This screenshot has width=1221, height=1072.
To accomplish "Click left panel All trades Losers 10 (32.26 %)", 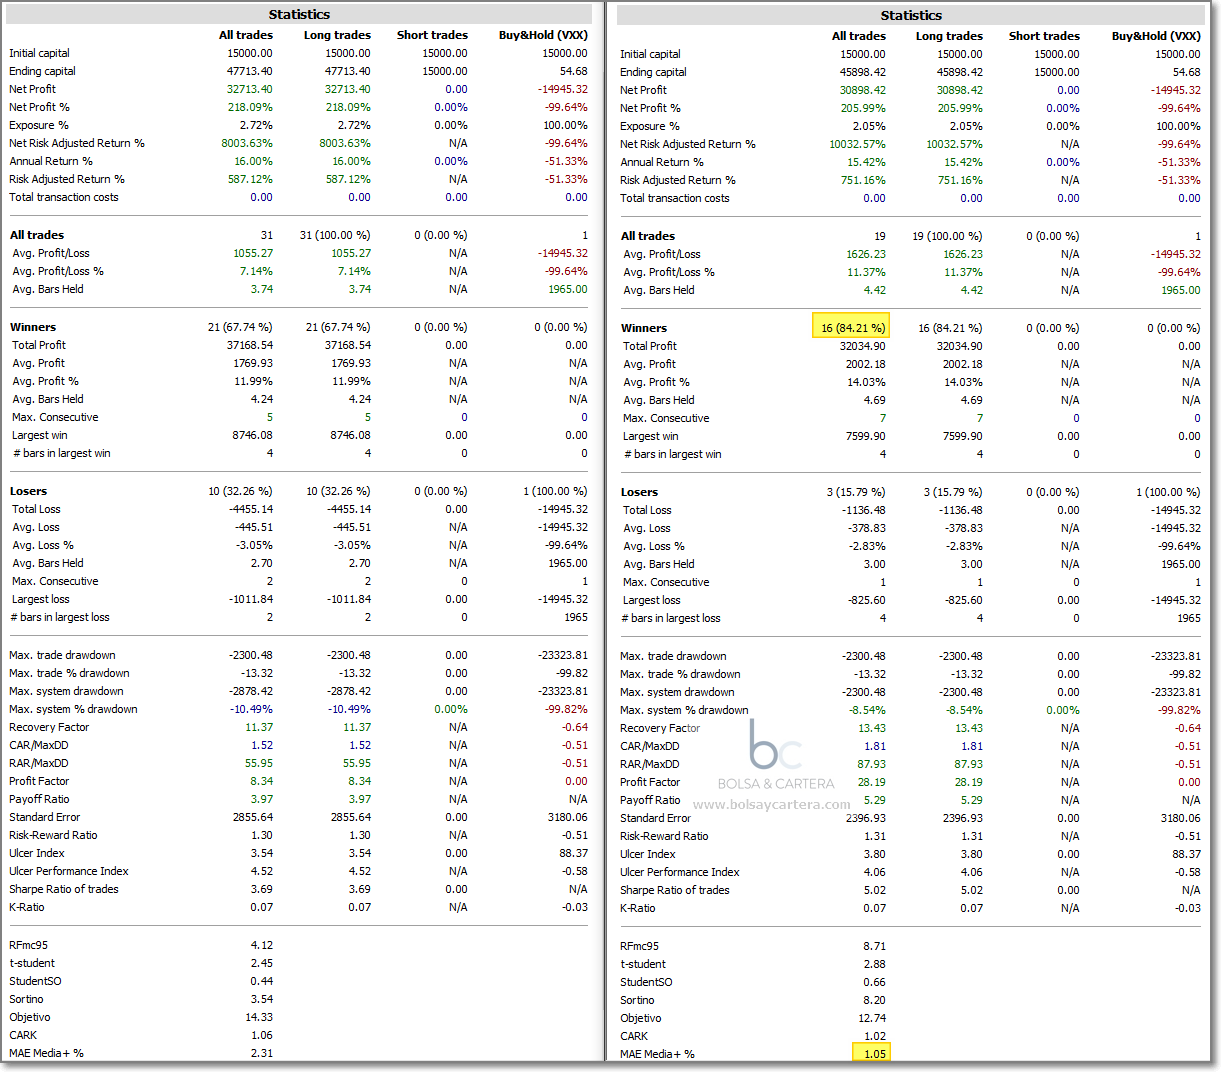I will click(x=240, y=491).
